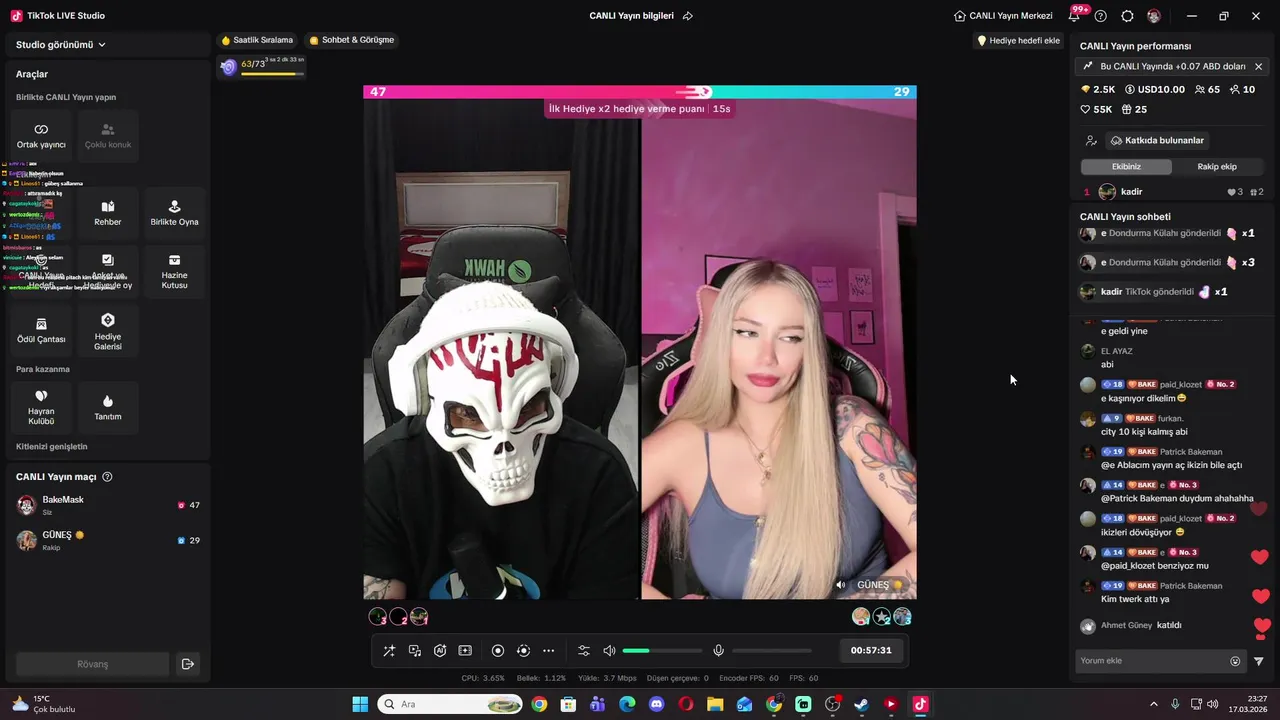
Task: Click the replay capture icon
Action: click(523, 651)
